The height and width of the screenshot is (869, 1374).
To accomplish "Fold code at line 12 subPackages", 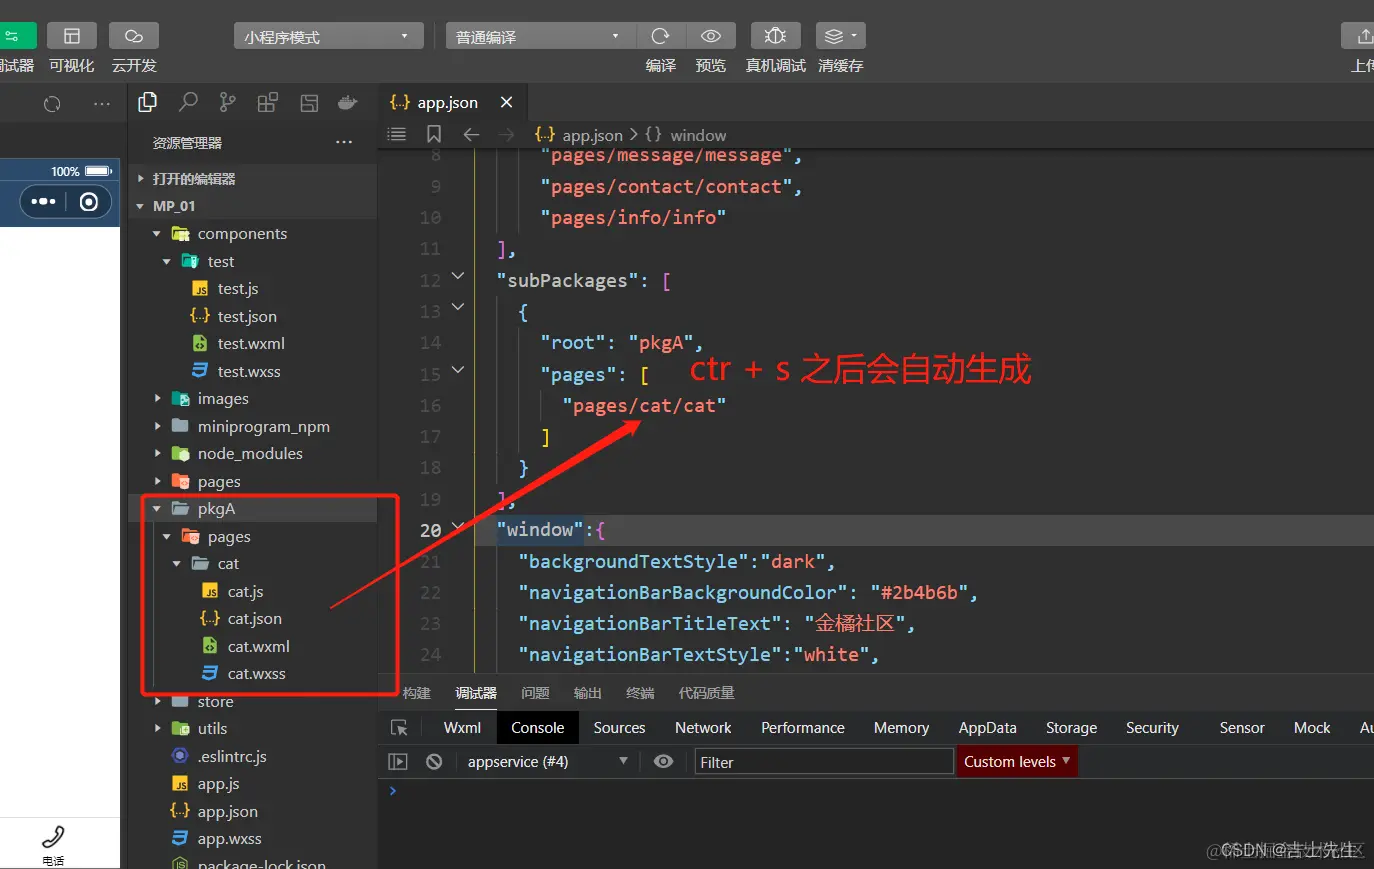I will point(458,276).
